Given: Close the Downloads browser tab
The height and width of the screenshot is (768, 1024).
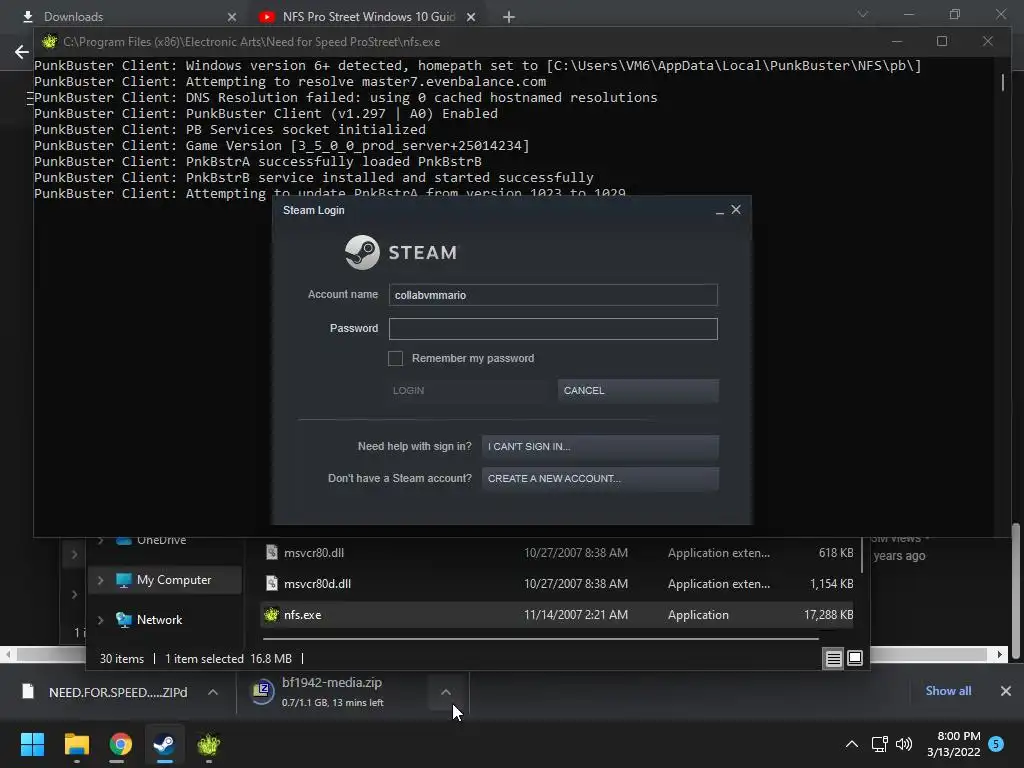Looking at the screenshot, I should pyautogui.click(x=232, y=17).
